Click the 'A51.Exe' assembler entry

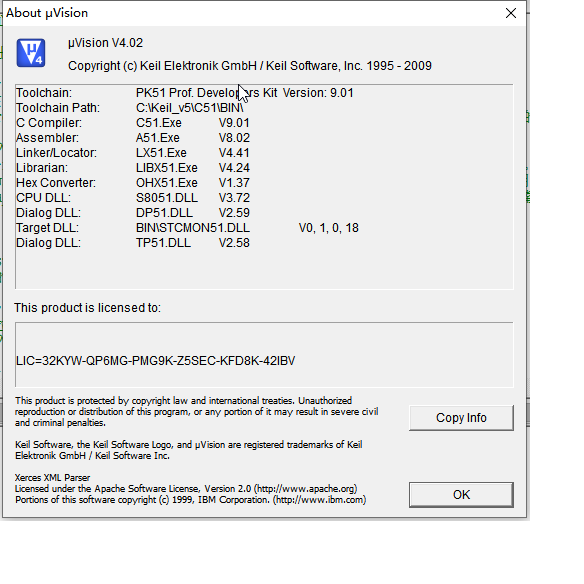click(x=158, y=138)
